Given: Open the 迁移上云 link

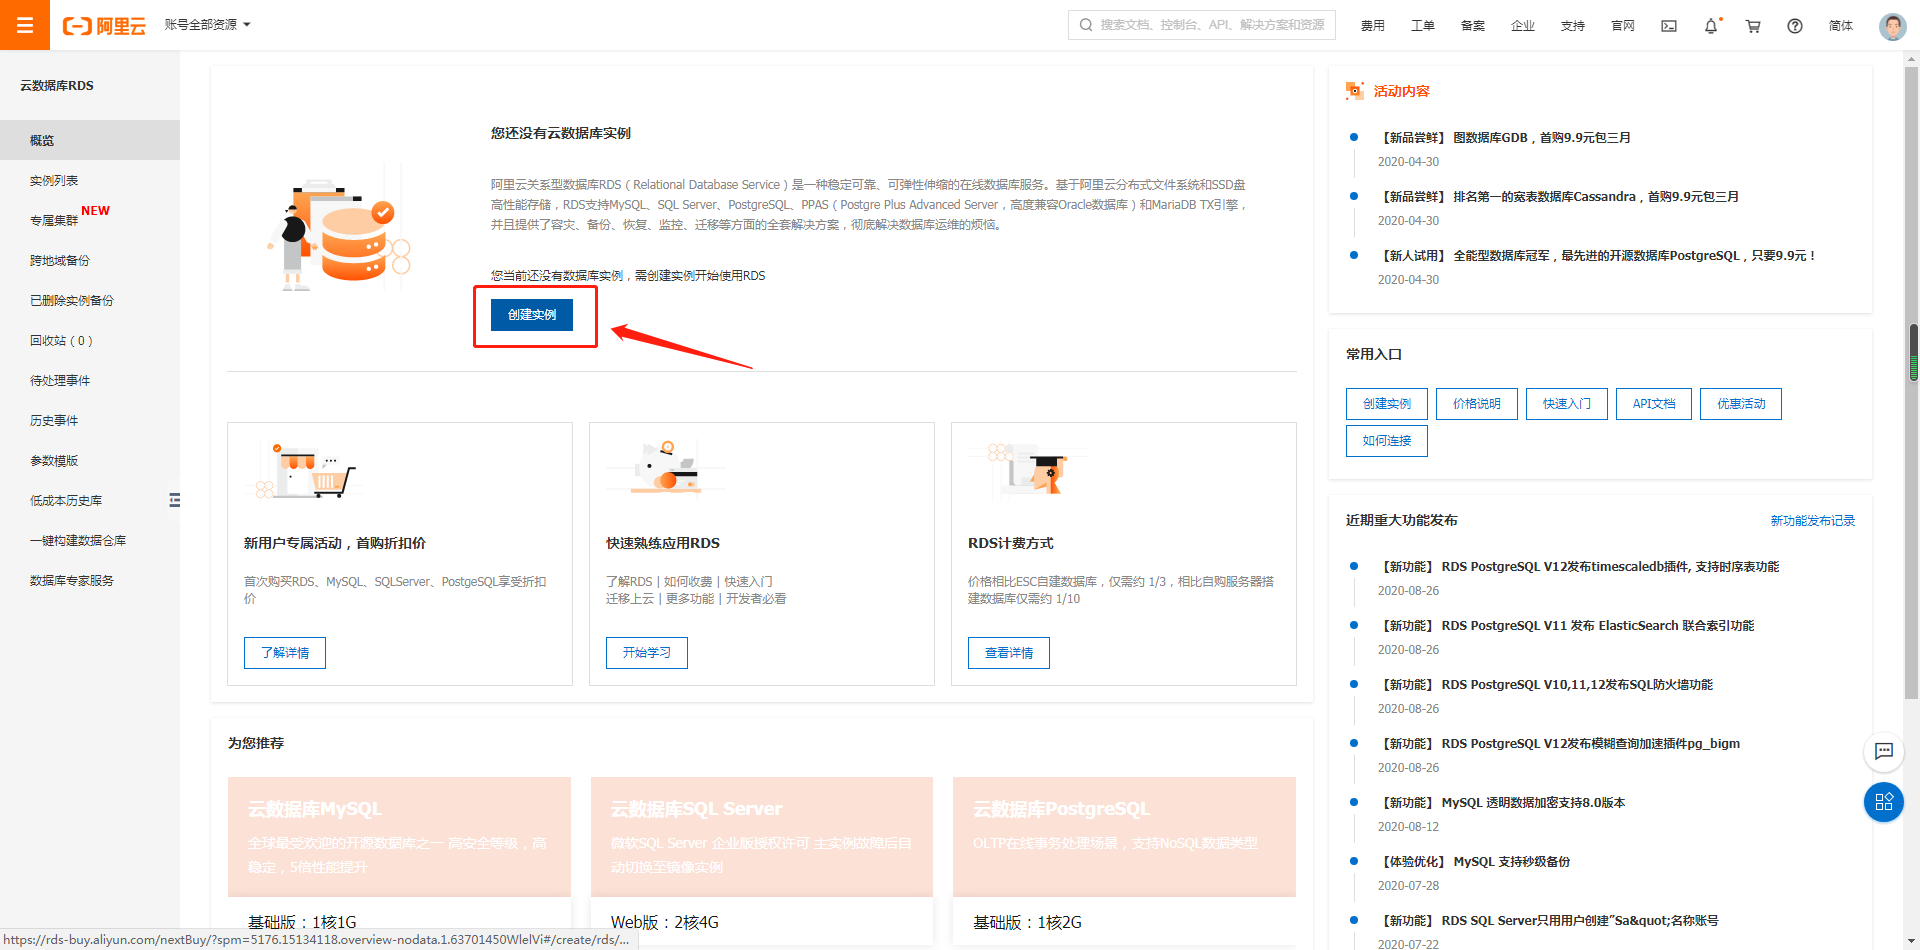Looking at the screenshot, I should pos(630,598).
